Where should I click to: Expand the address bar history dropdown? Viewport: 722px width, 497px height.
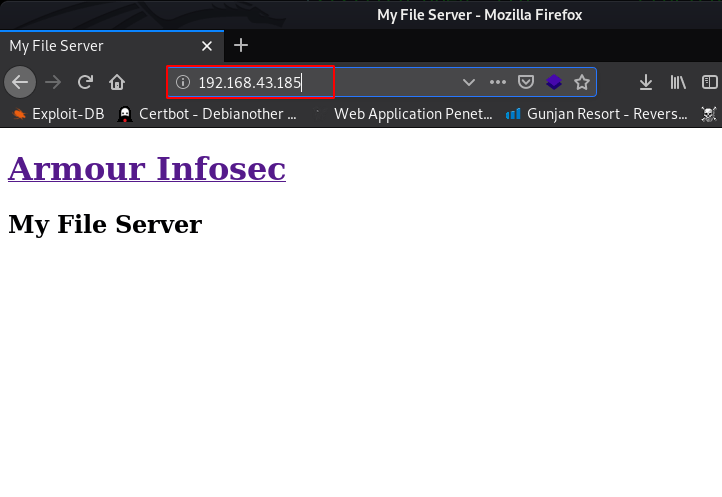tap(469, 82)
